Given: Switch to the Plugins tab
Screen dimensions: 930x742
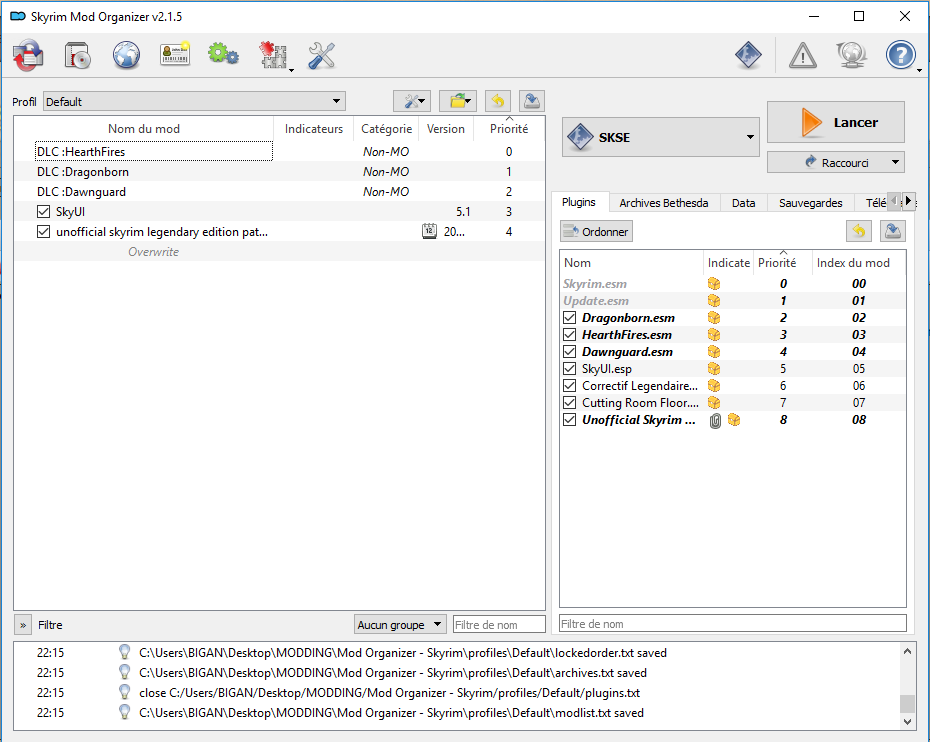Looking at the screenshot, I should 579,202.
